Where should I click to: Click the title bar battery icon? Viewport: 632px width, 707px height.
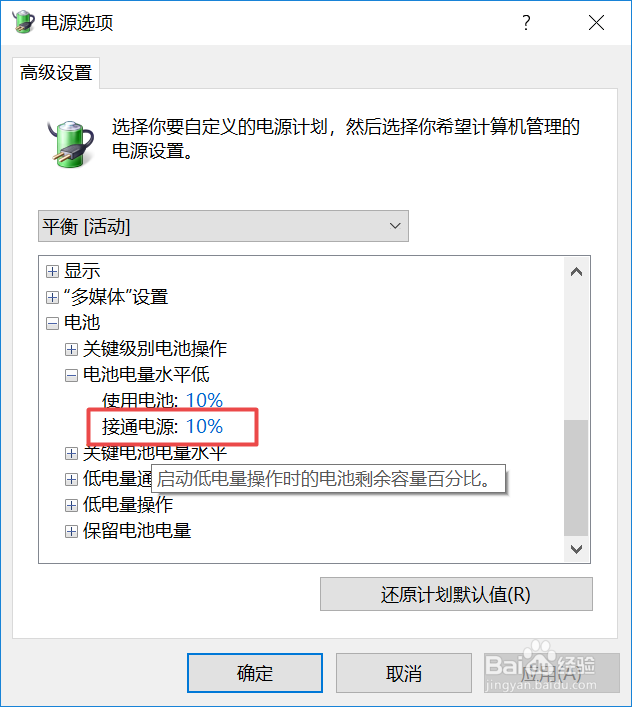tap(23, 22)
